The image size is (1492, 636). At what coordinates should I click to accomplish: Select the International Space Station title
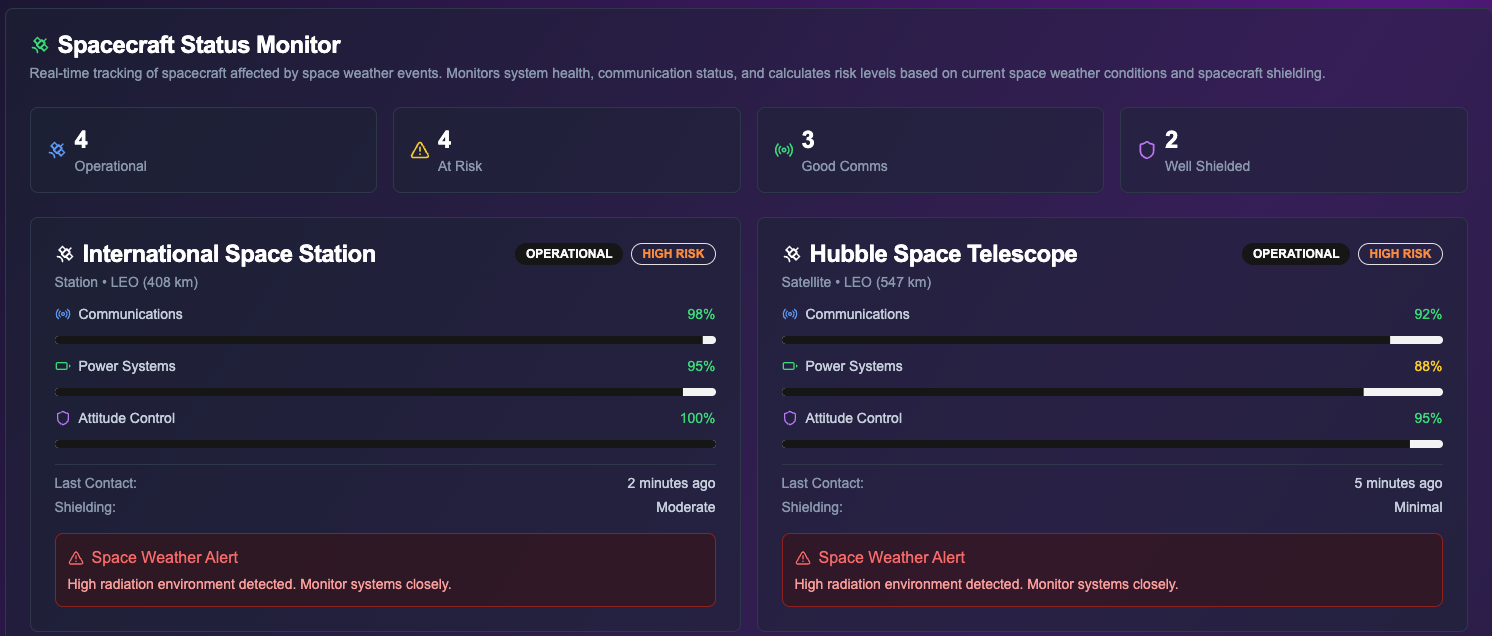[x=229, y=254]
